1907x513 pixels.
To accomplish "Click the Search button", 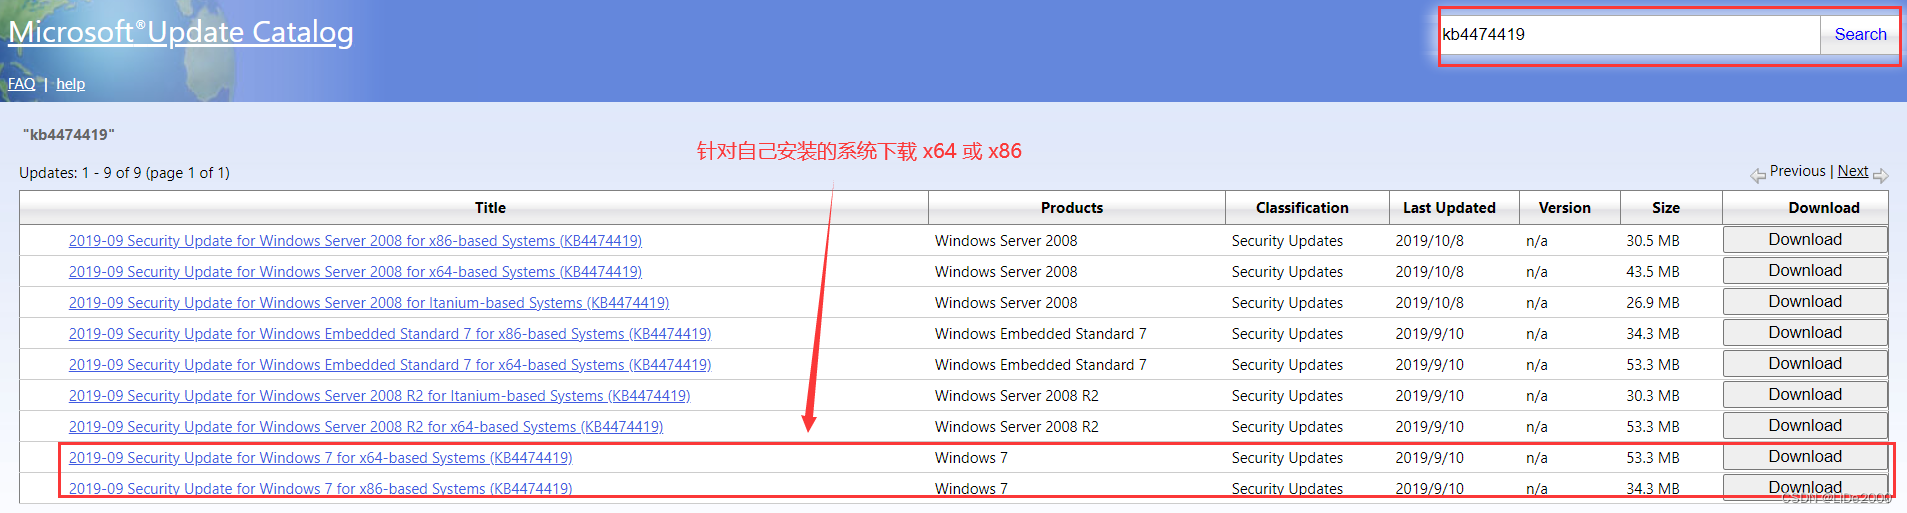I will [1859, 35].
